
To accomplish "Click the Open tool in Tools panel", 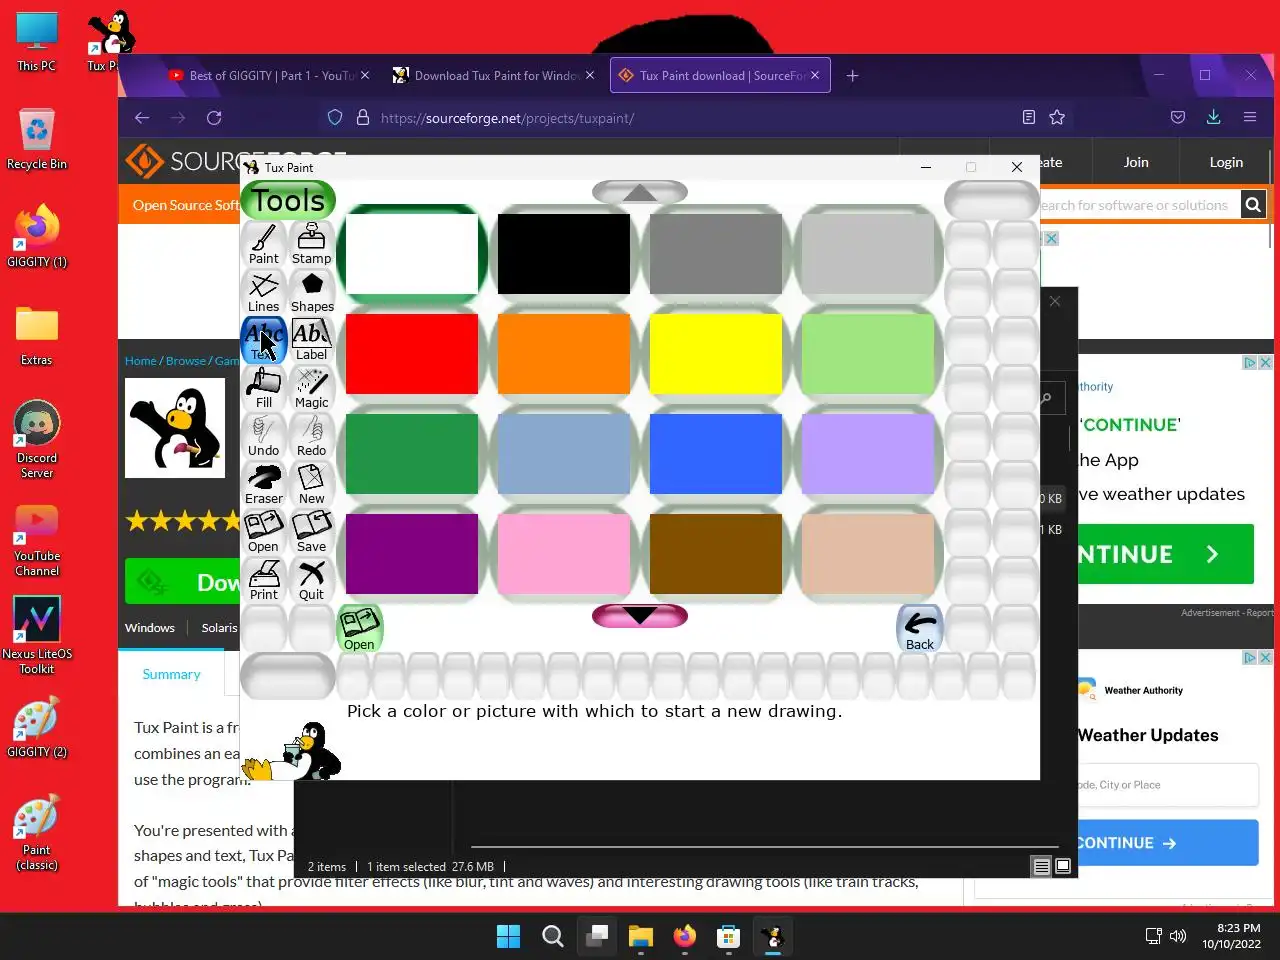I will (264, 533).
